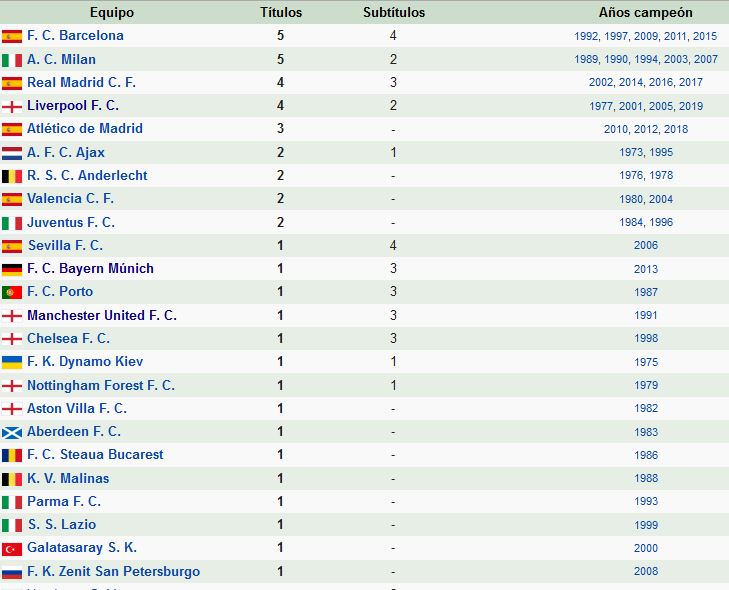729x590 pixels.
Task: Open the Chelsea F. C. link
Action: click(x=68, y=338)
